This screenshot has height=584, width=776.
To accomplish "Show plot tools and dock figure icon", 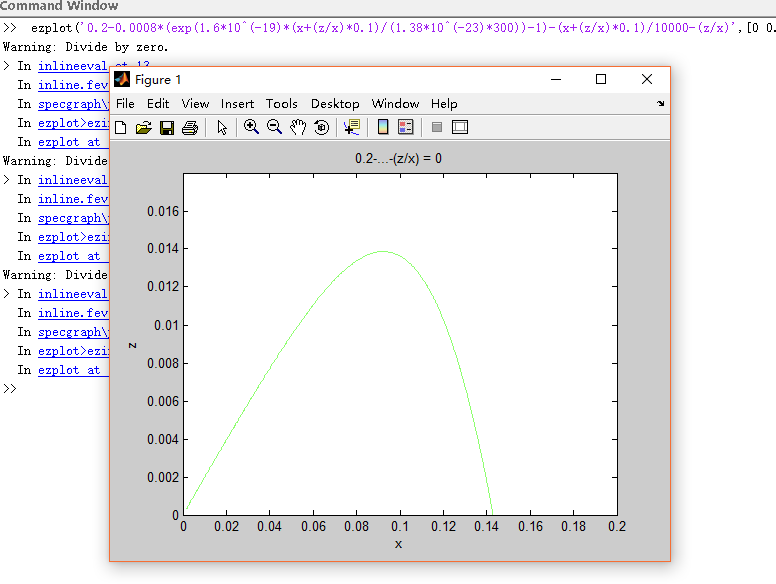I will pyautogui.click(x=460, y=127).
